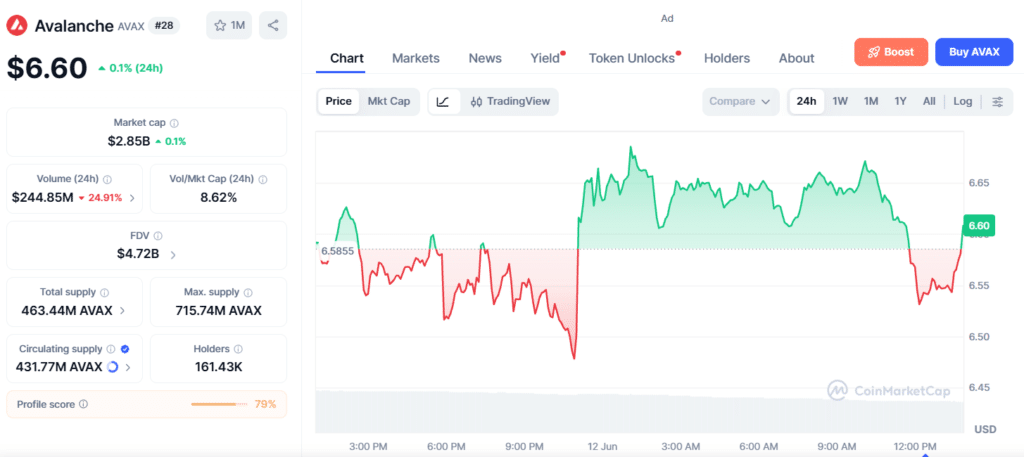Click the #28 rank badge

coord(164,25)
